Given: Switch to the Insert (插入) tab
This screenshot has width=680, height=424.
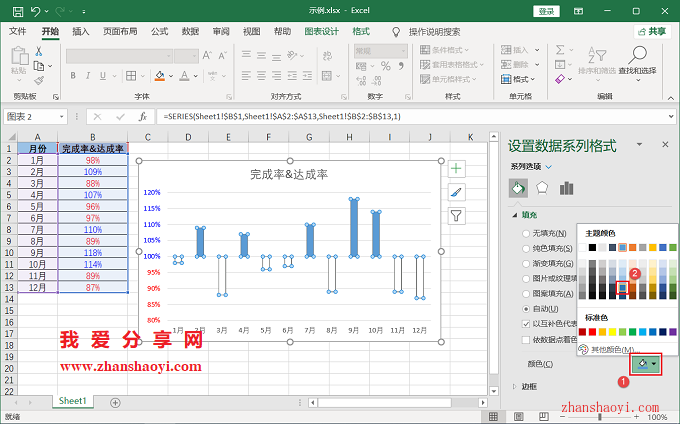Looking at the screenshot, I should (80, 32).
